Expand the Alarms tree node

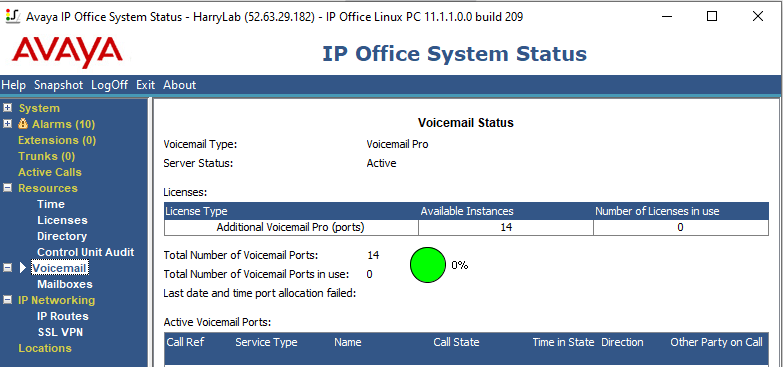[7, 124]
